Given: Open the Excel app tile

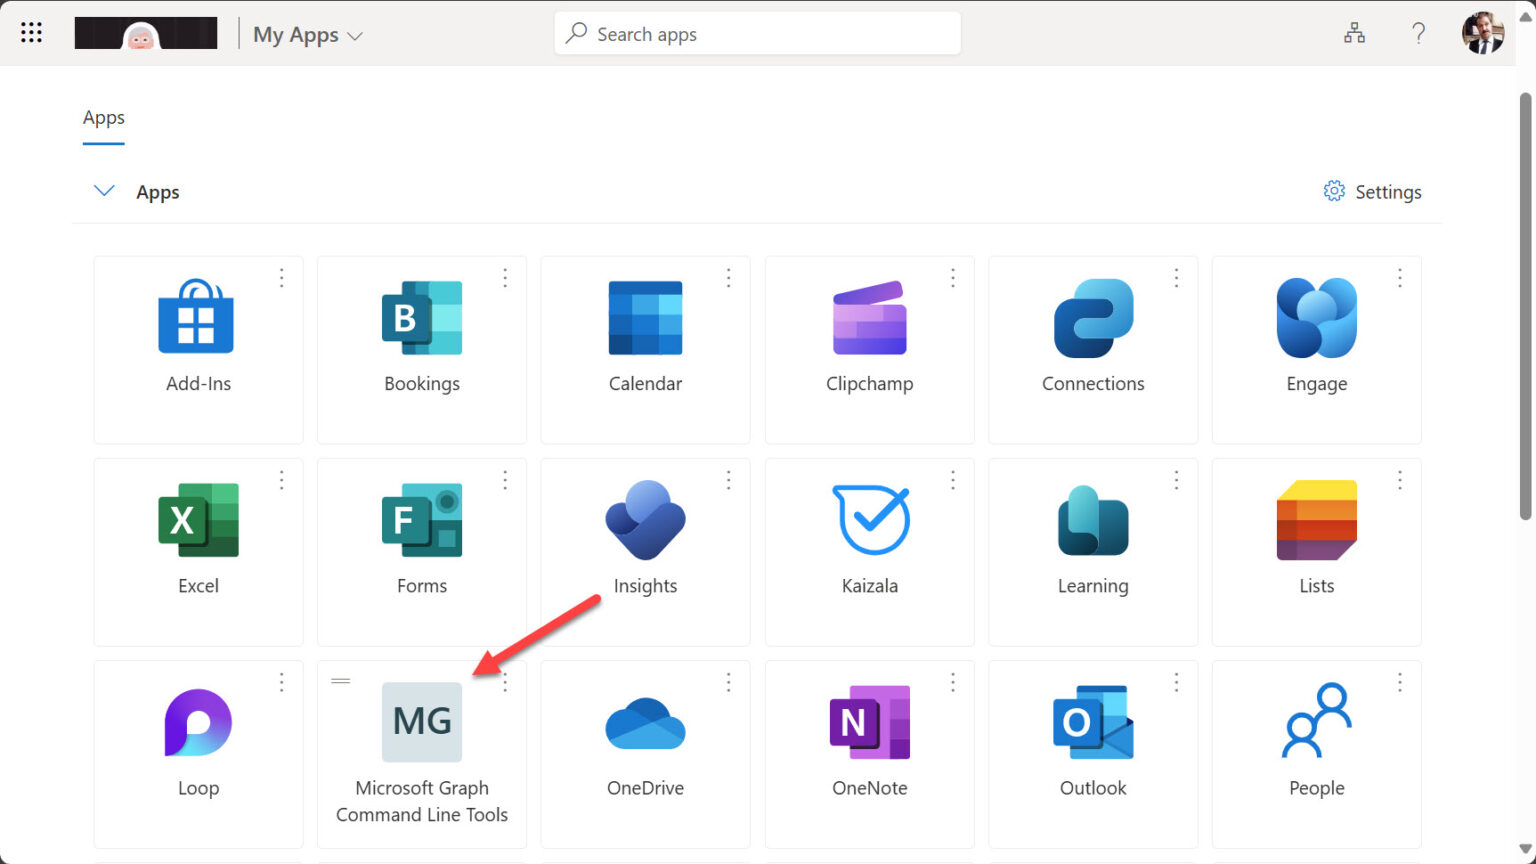Looking at the screenshot, I should 198,520.
